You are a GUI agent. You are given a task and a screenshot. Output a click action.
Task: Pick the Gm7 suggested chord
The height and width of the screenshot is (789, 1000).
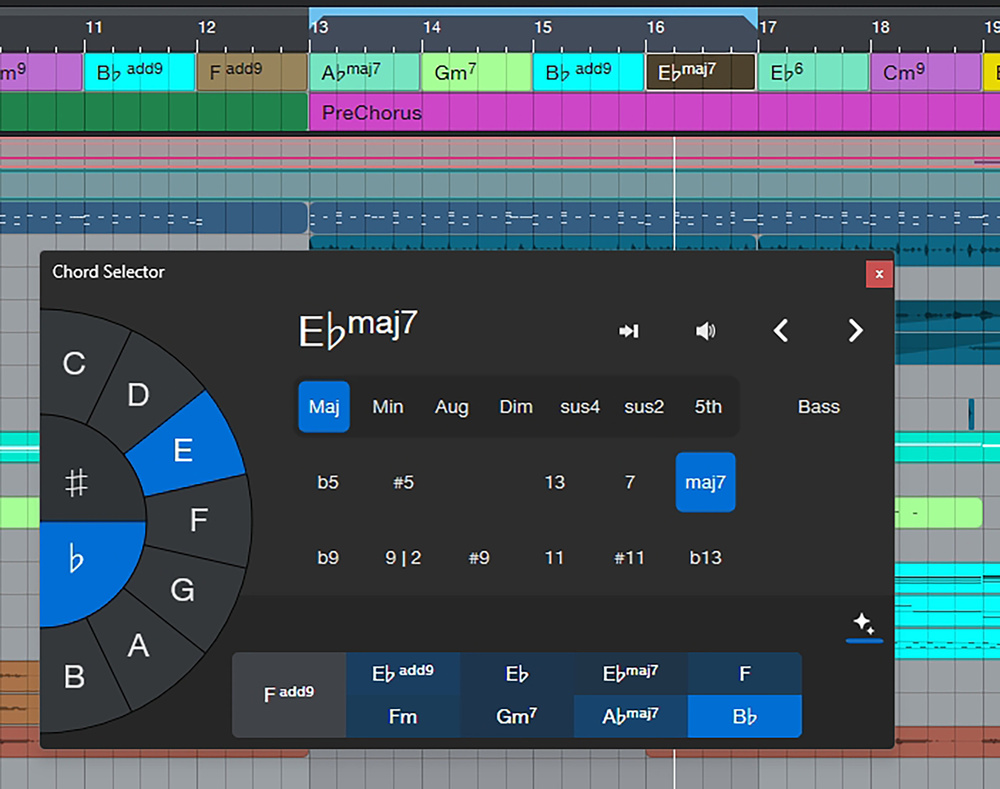tap(516, 717)
